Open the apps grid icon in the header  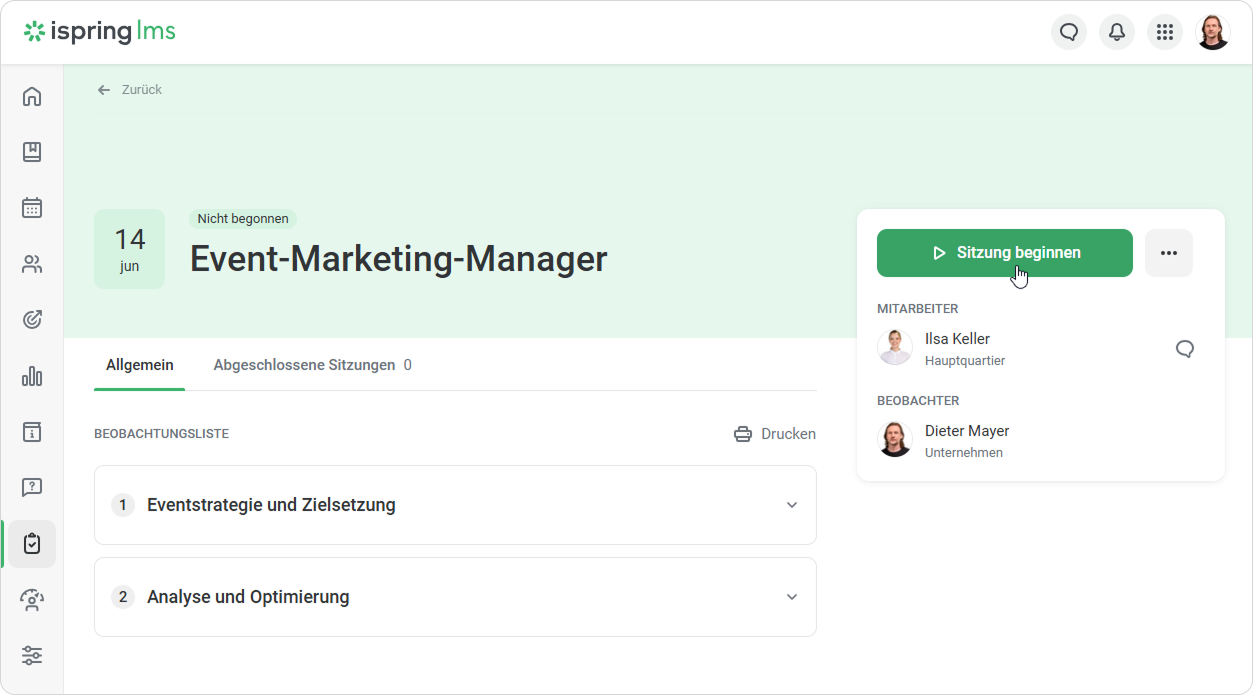pyautogui.click(x=1165, y=32)
